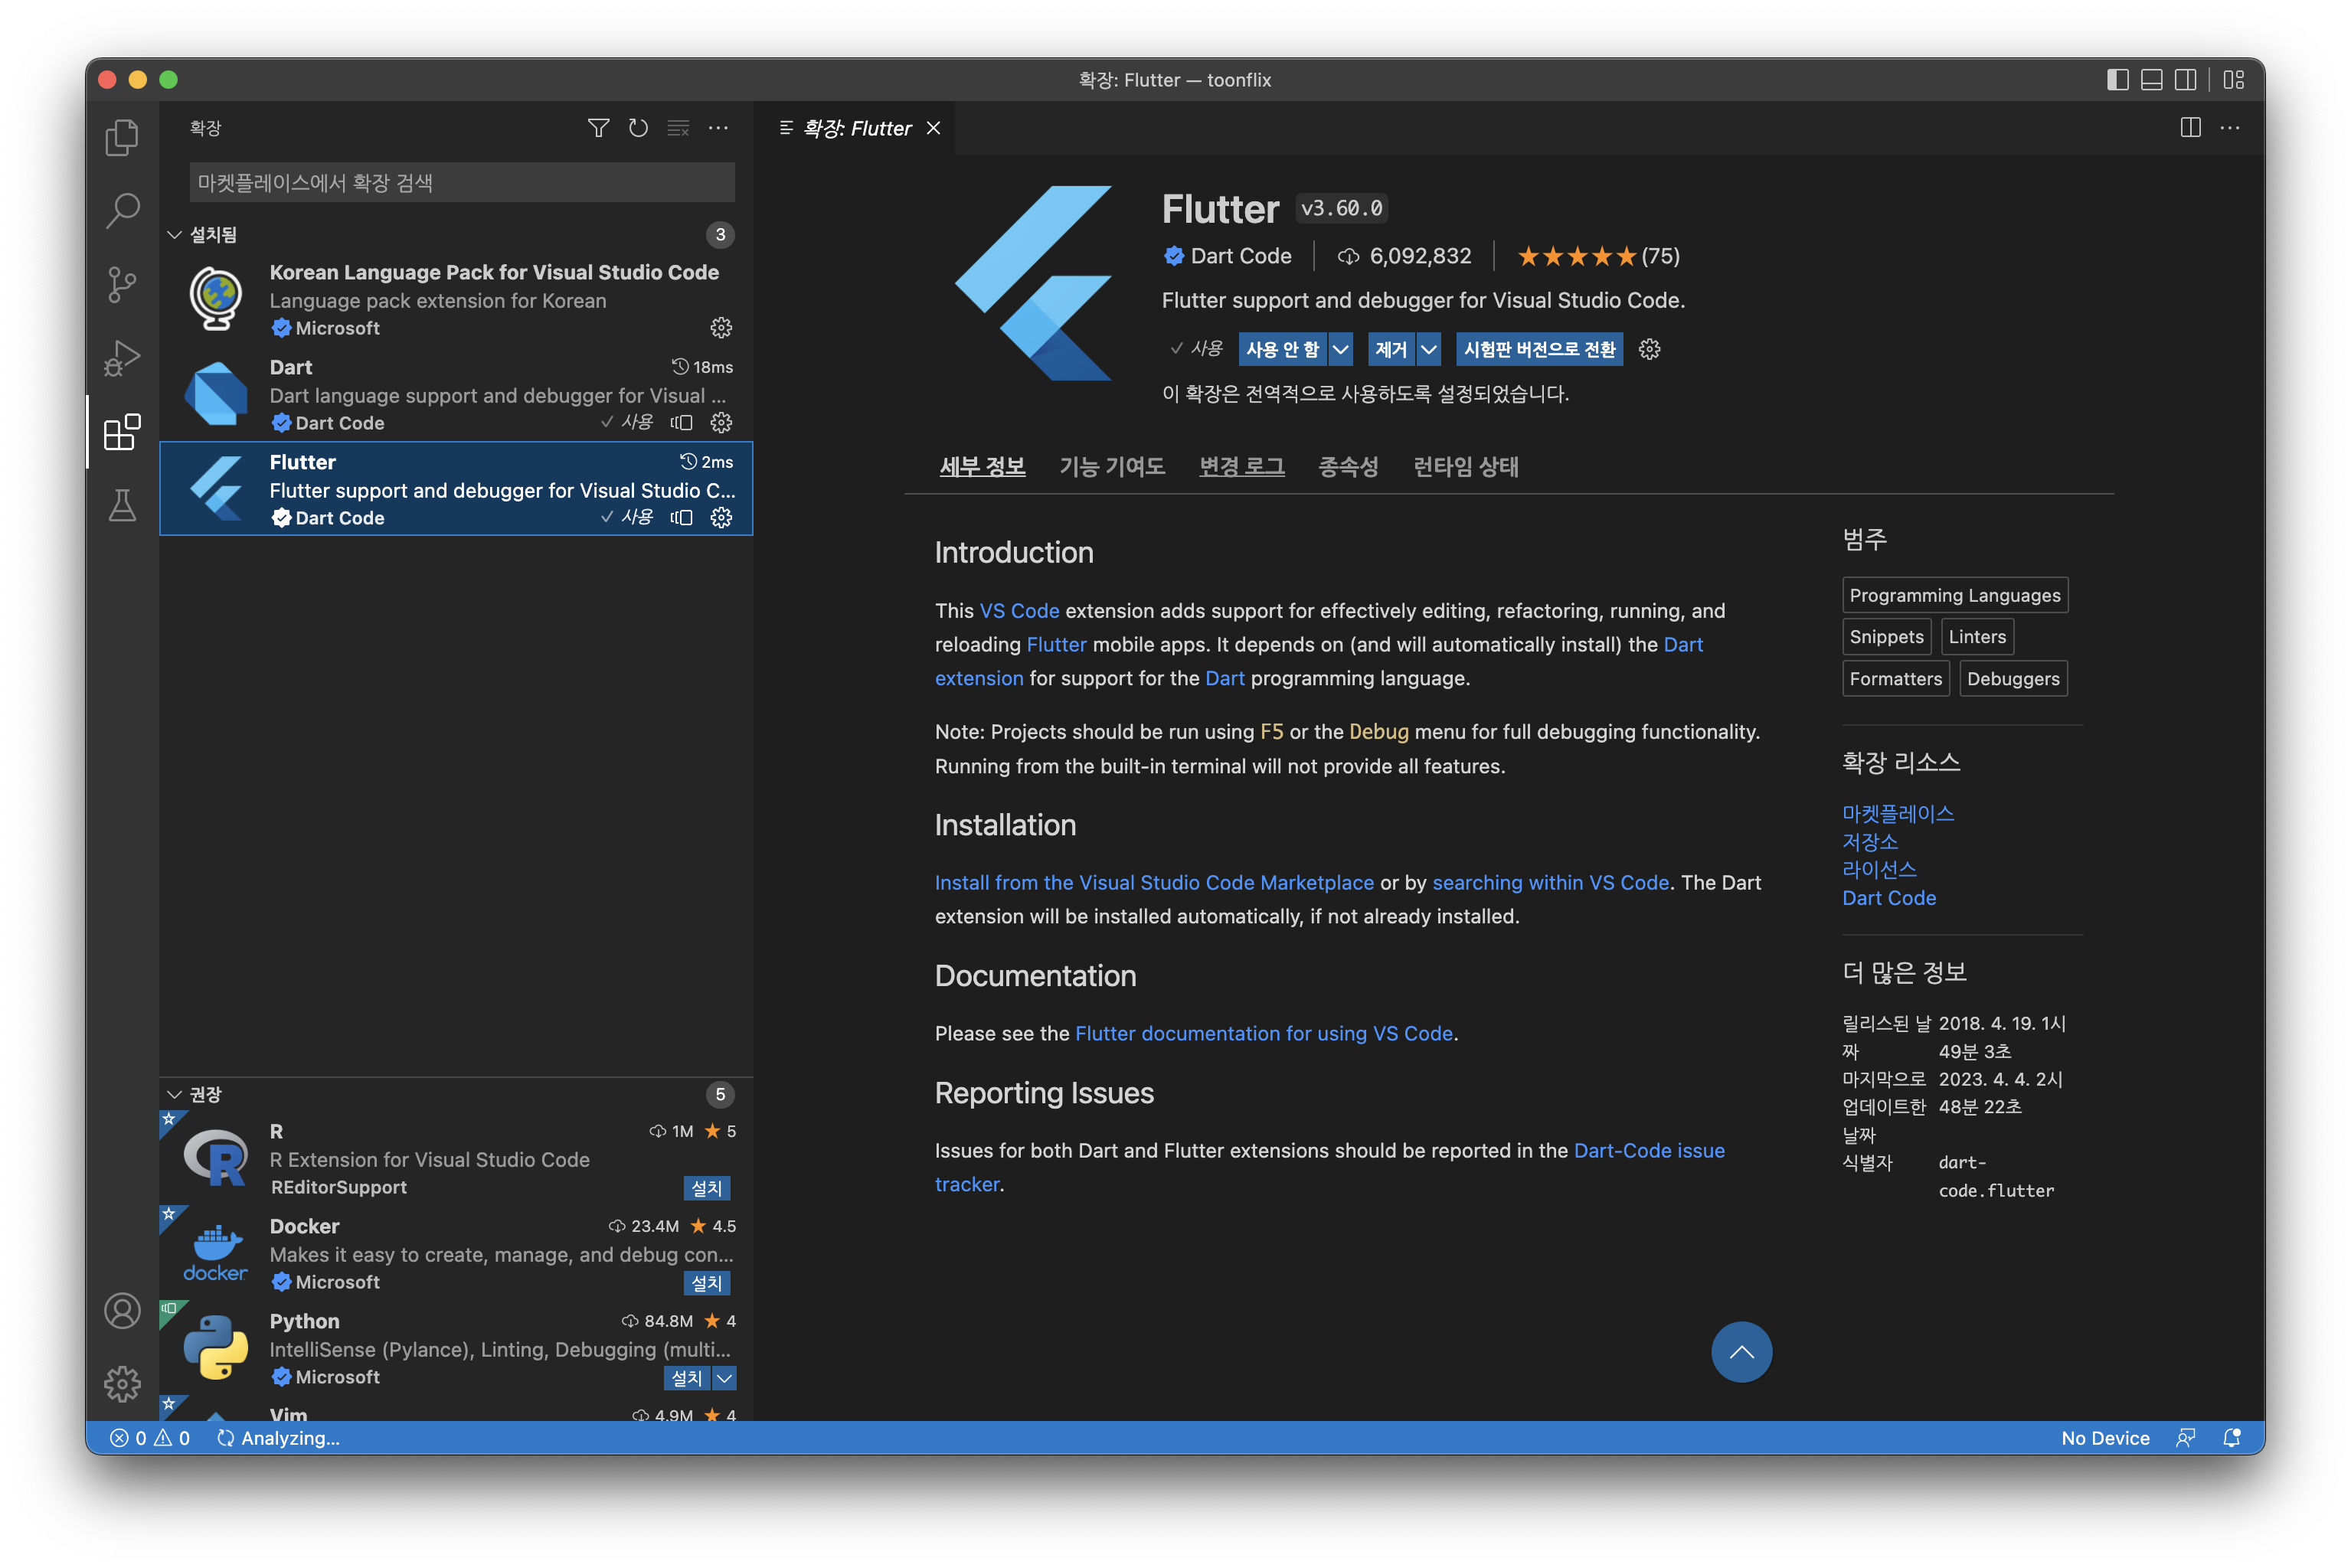Switch to 기능 기여도 tab

click(x=1112, y=467)
